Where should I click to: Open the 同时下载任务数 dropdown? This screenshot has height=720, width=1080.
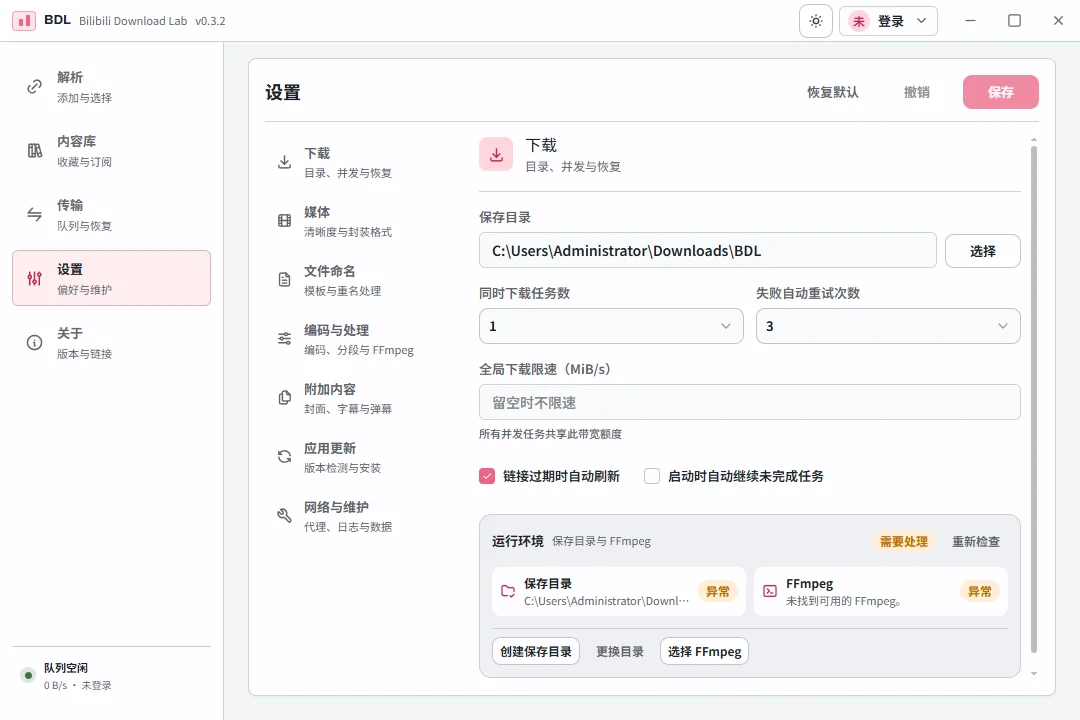point(611,326)
